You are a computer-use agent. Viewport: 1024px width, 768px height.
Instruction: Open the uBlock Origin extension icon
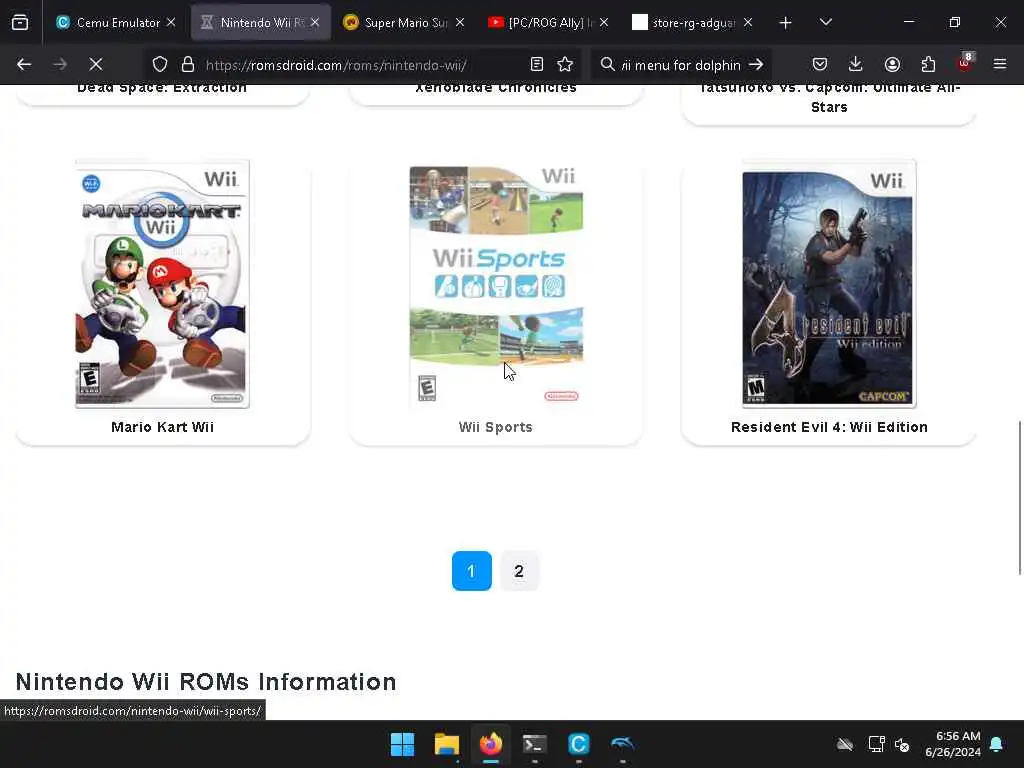[x=964, y=64]
